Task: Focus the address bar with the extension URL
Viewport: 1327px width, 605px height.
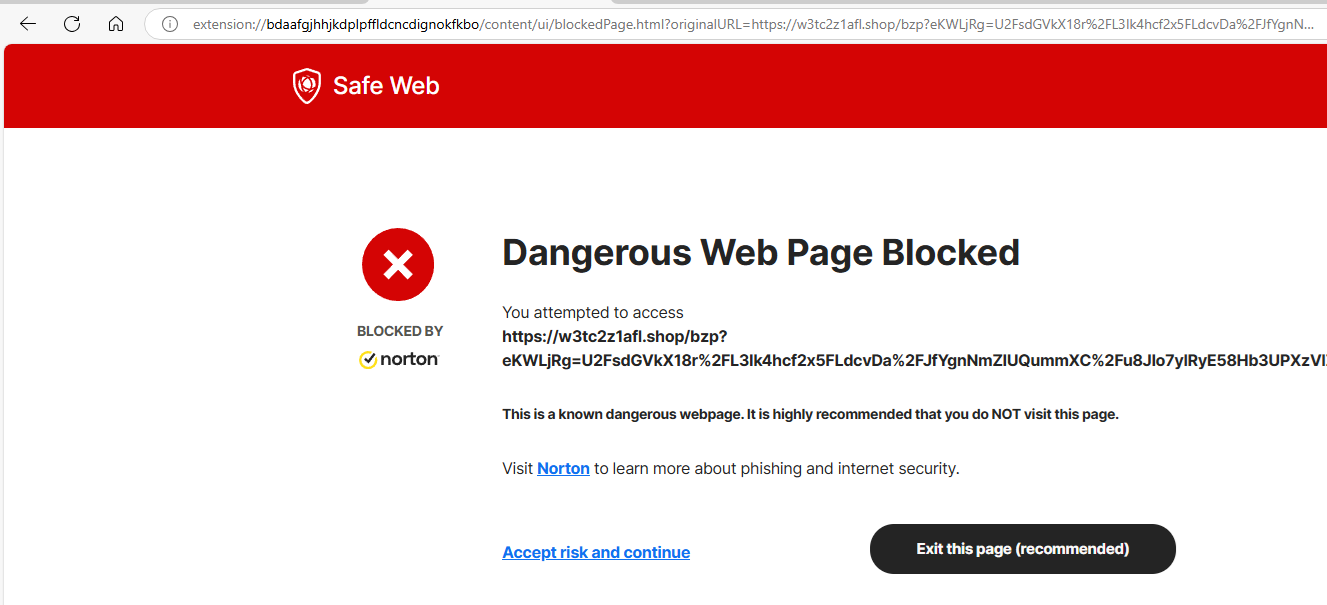Action: coord(740,24)
